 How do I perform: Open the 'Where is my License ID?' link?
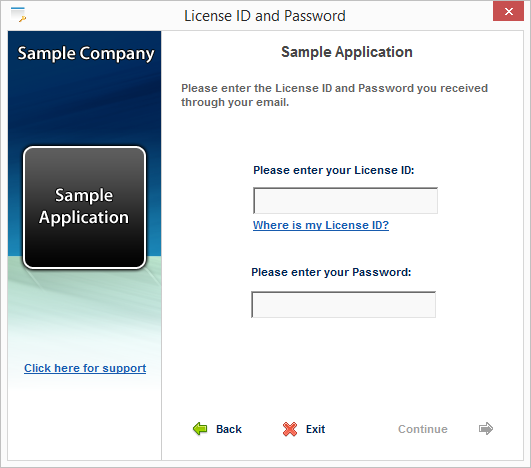[321, 225]
